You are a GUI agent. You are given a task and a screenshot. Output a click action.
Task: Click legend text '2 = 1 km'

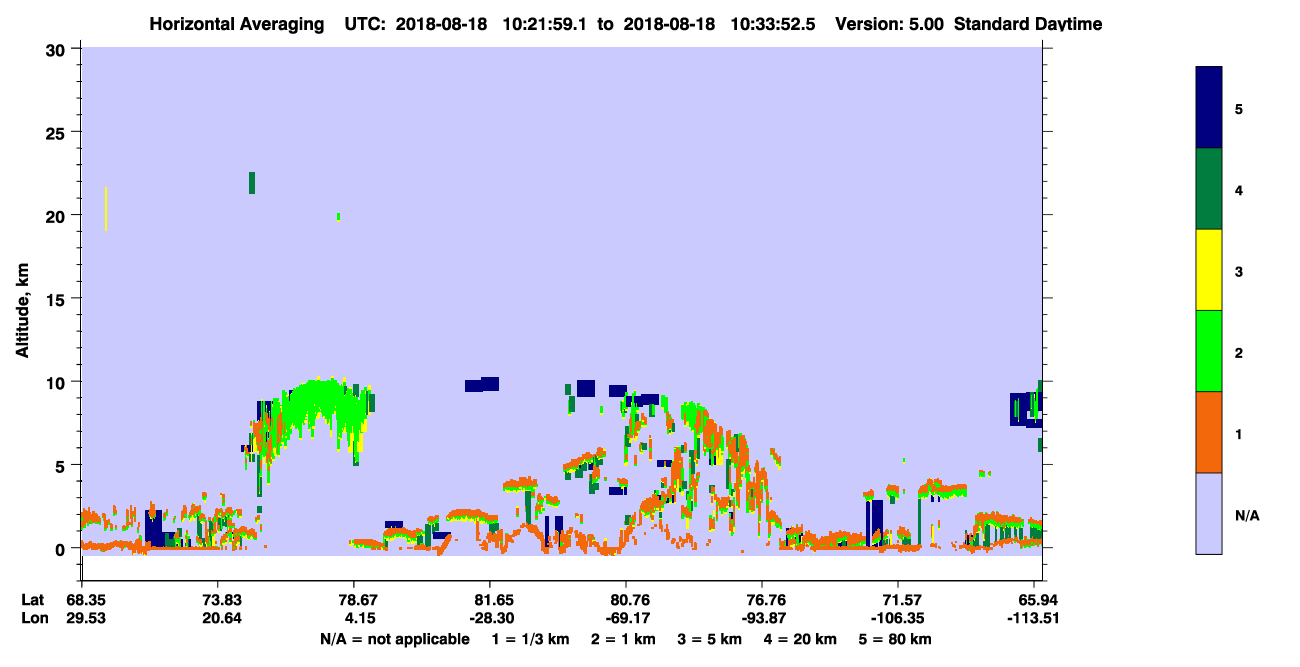click(x=622, y=639)
